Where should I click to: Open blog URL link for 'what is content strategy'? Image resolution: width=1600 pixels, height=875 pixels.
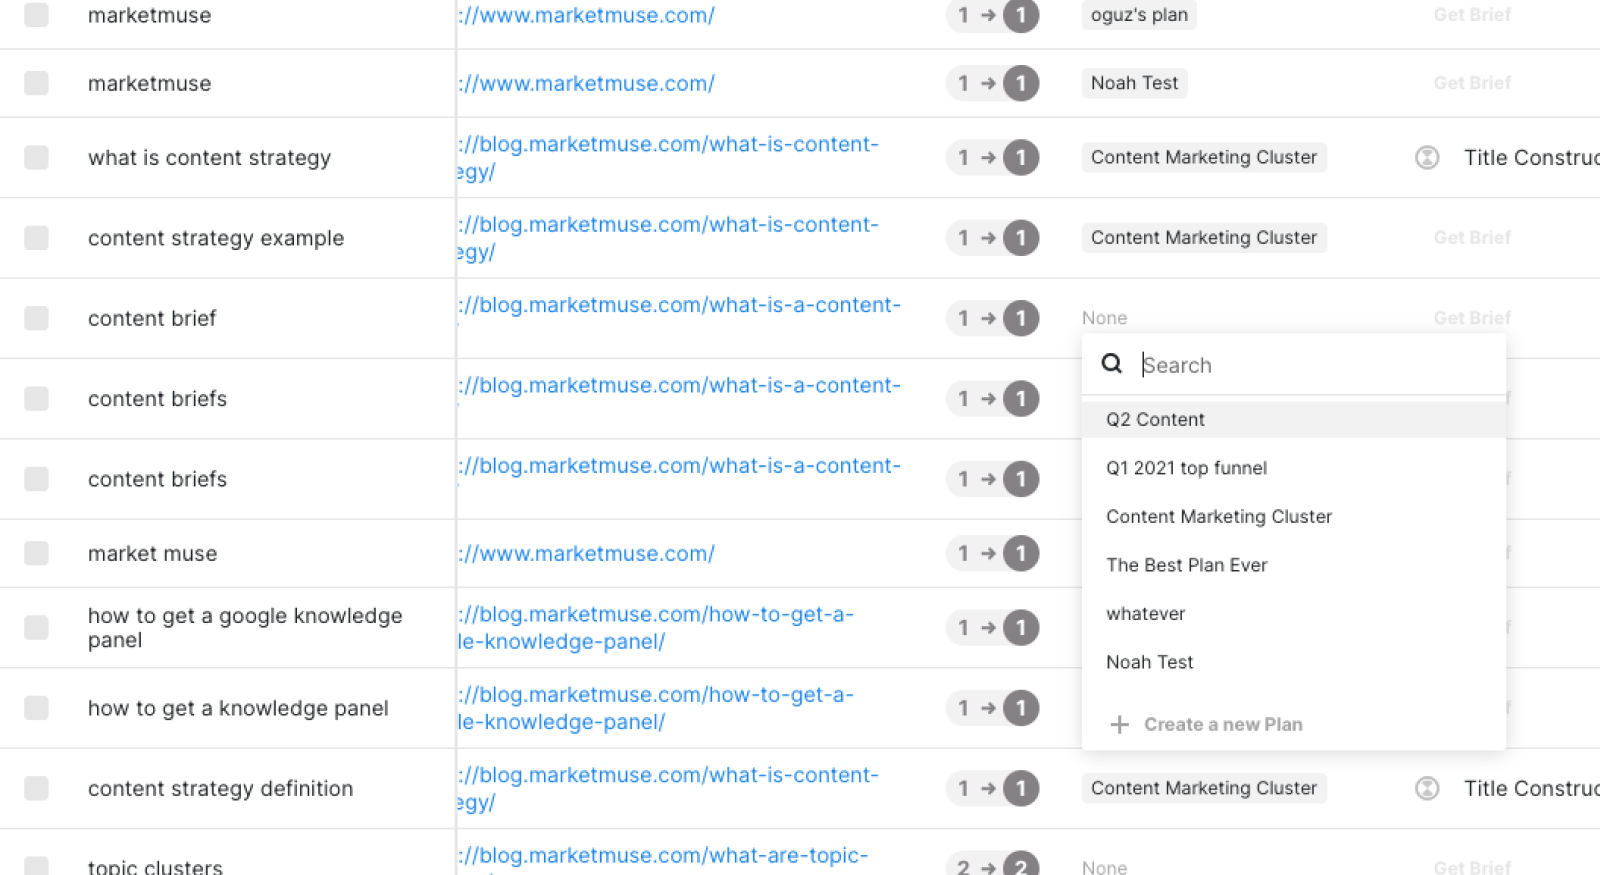(668, 158)
